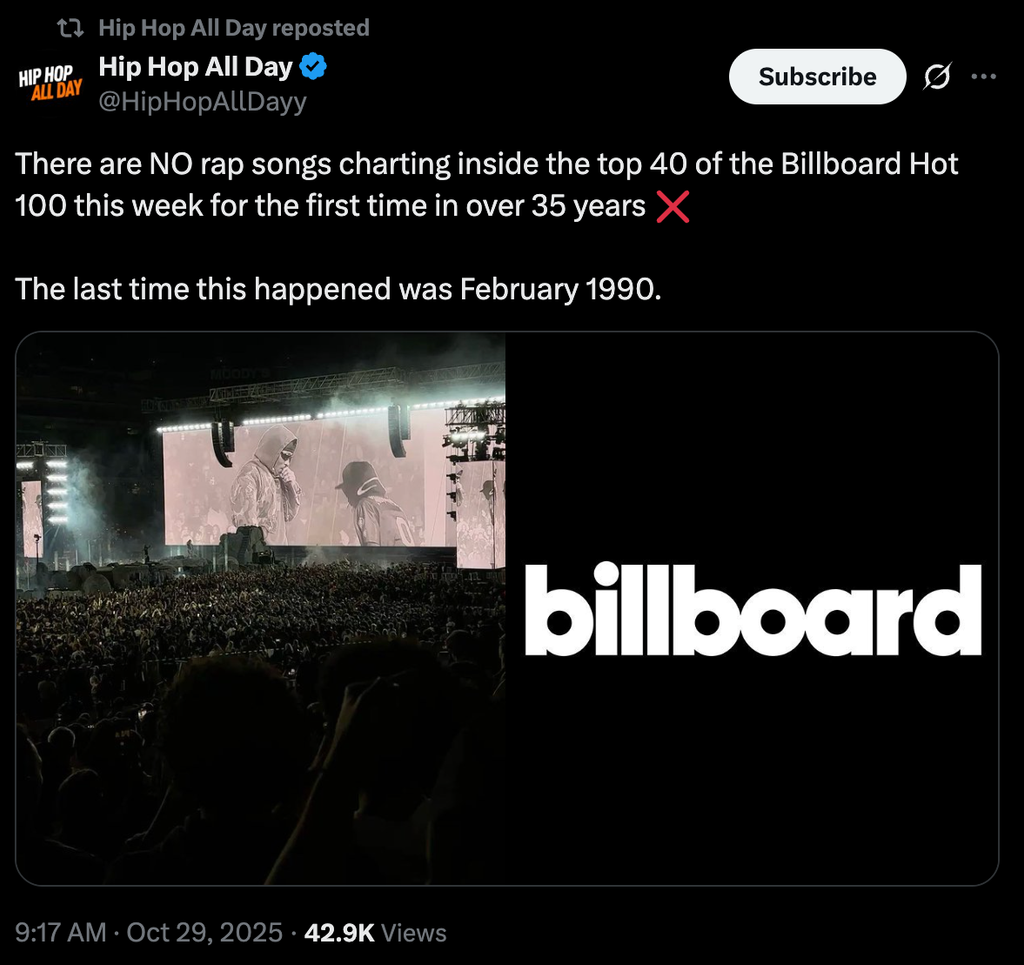
Task: Open the Grok slashed-circle icon
Action: pyautogui.click(x=938, y=77)
